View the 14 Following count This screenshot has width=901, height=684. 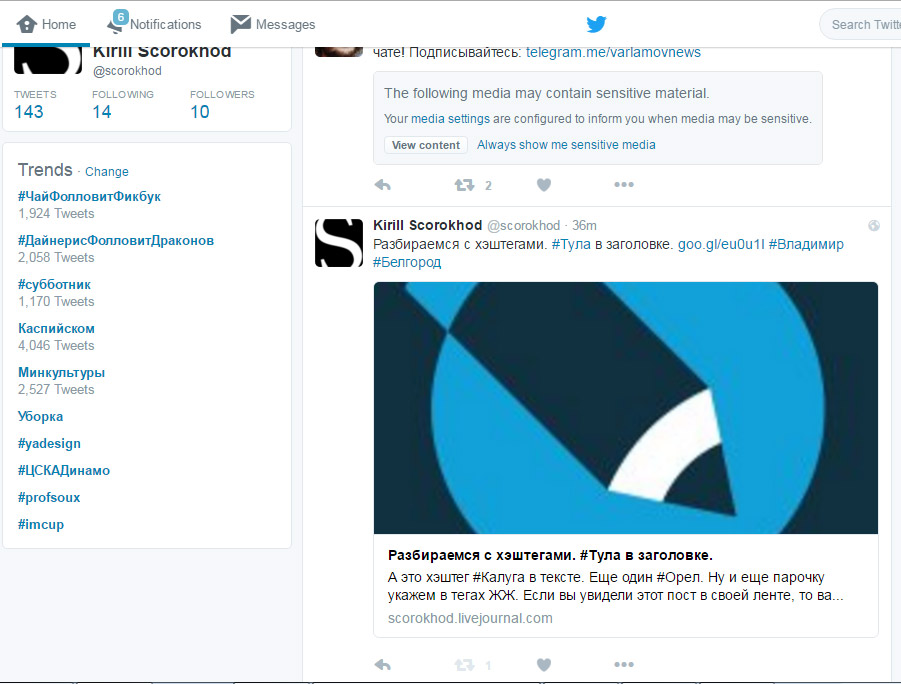click(x=102, y=112)
